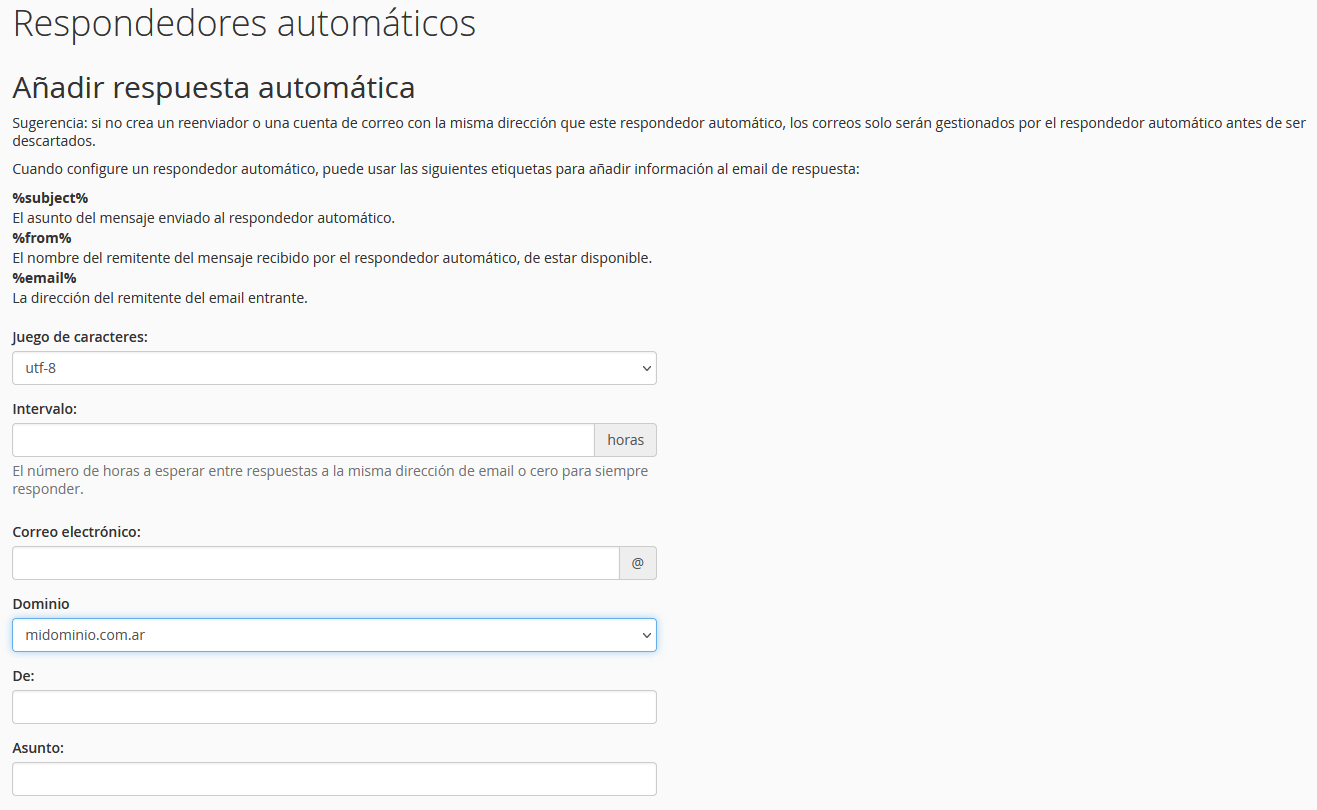The width and height of the screenshot is (1317, 810).
Task: Click the 'Correo electrónico:' label
Action: pos(76,532)
